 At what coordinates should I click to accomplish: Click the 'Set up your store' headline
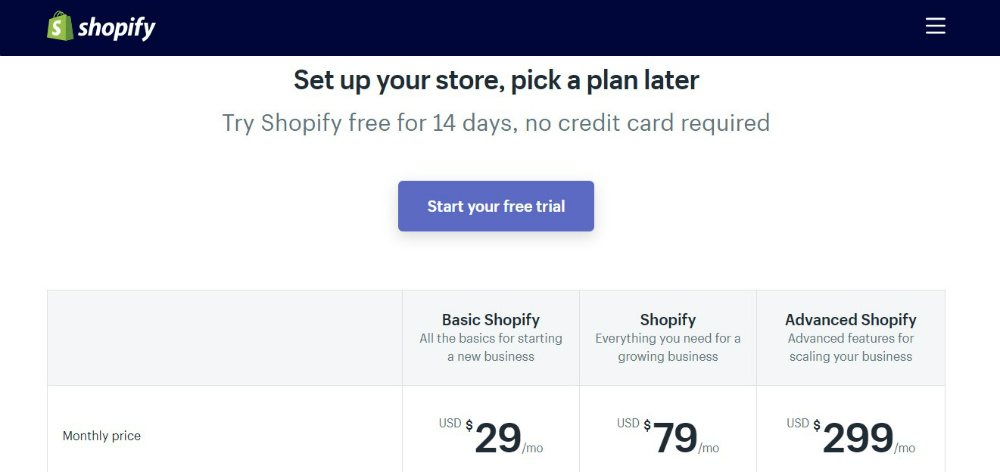click(x=496, y=80)
